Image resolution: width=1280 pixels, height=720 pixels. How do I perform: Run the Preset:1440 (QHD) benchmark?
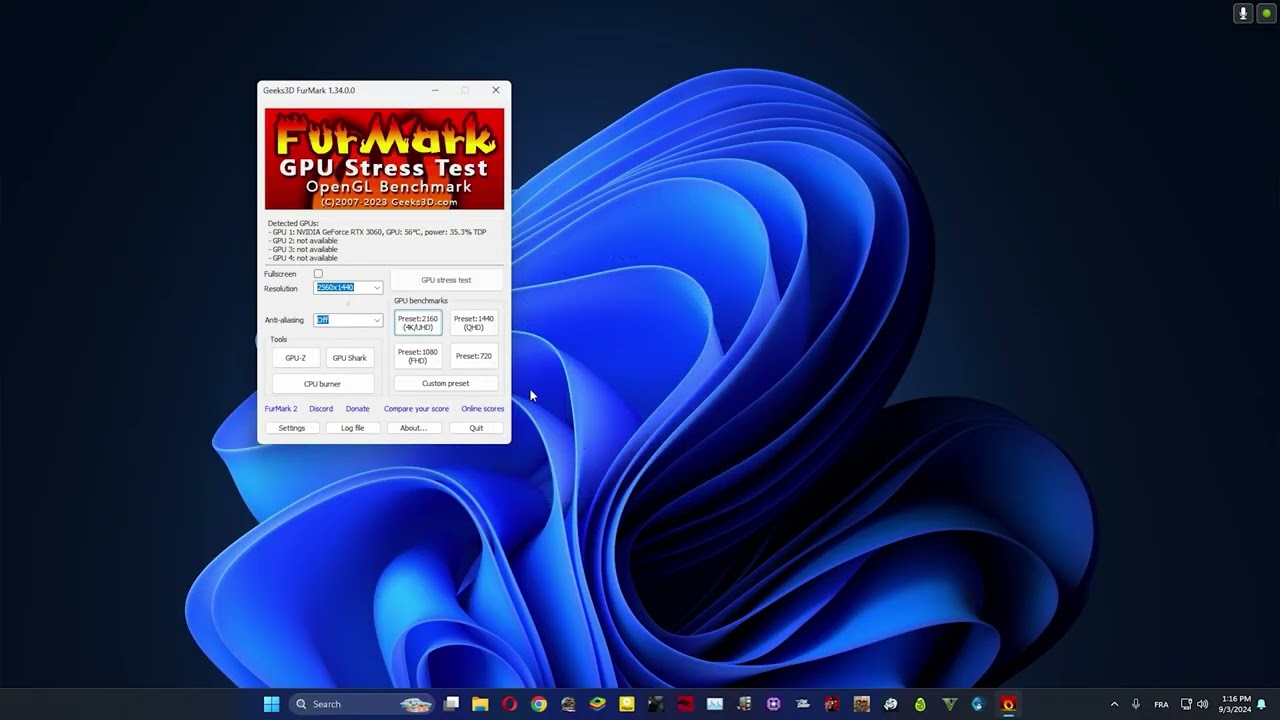[x=474, y=323]
